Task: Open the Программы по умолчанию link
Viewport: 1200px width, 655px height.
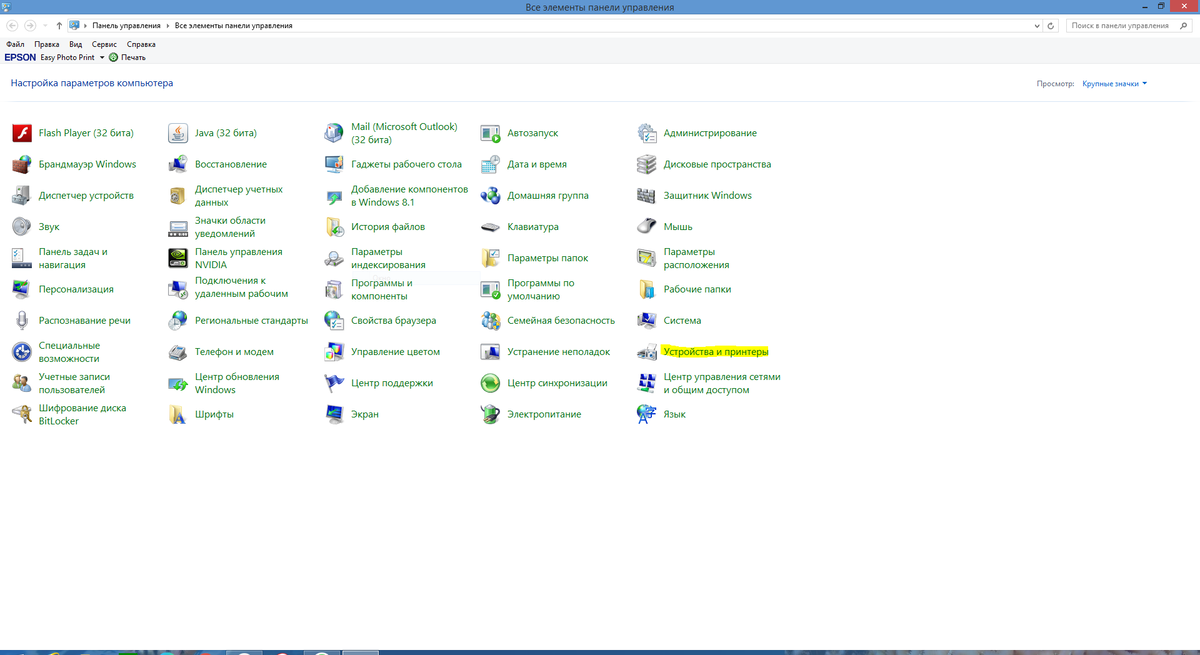Action: (541, 290)
